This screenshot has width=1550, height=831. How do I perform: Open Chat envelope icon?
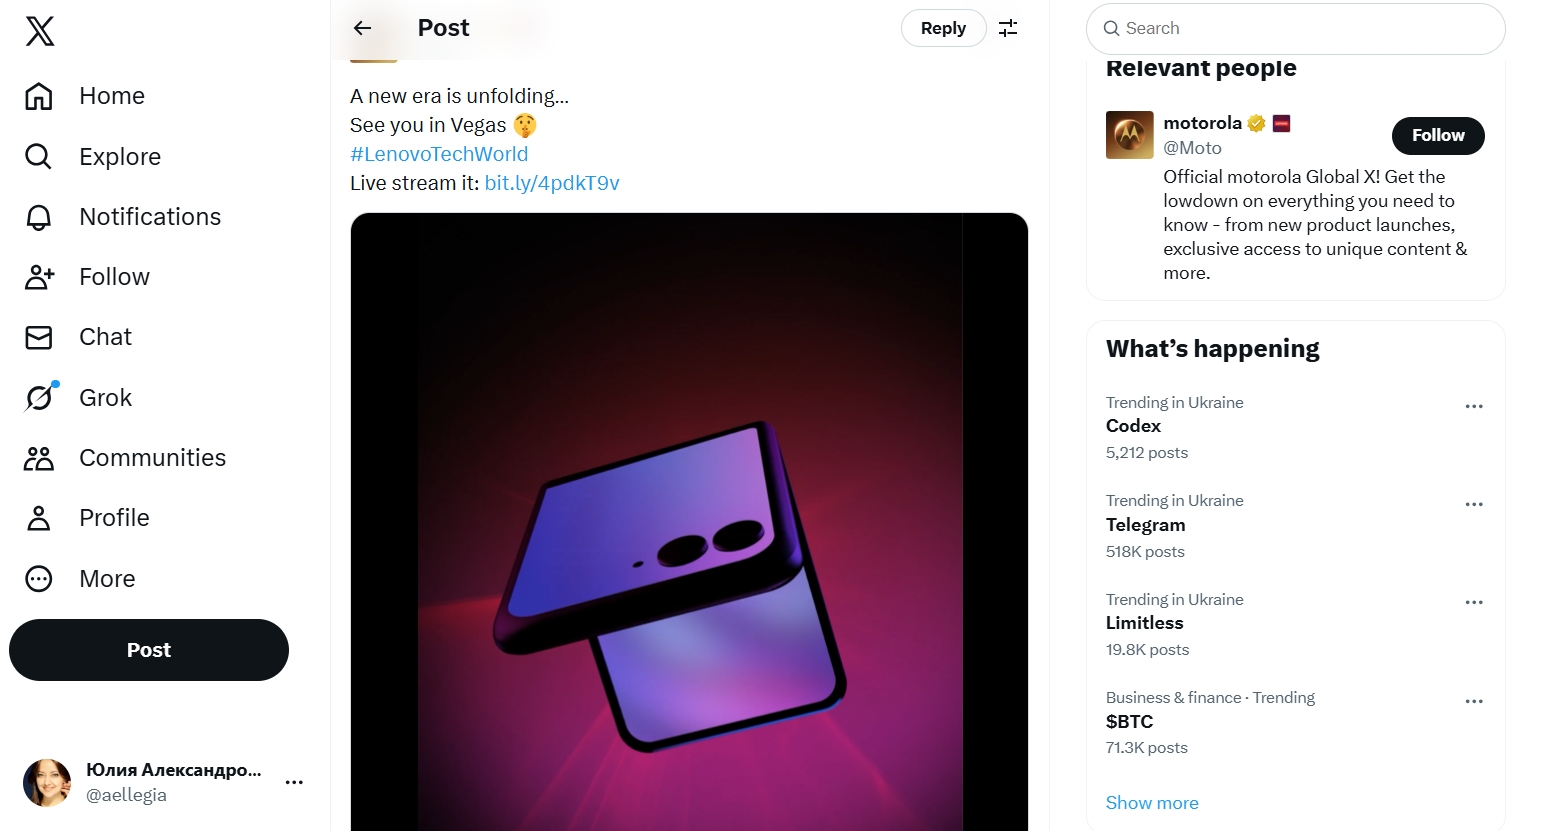[39, 337]
